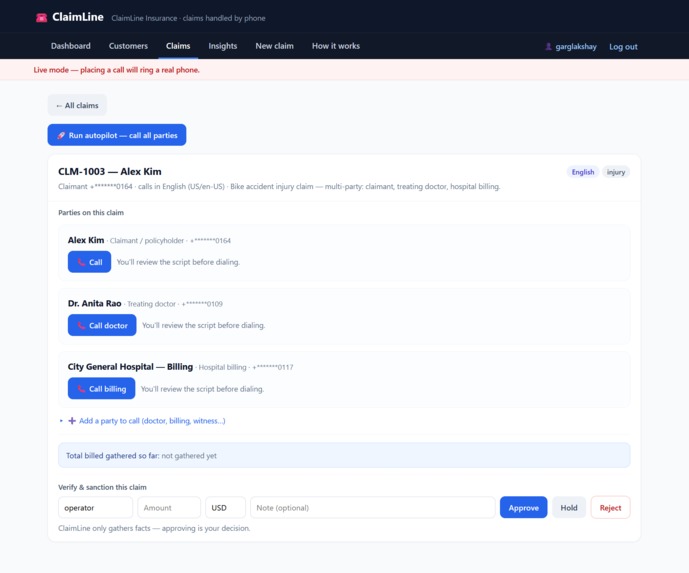Image resolution: width=689 pixels, height=573 pixels.
Task: Run autopilot to call all parties
Action: tap(117, 135)
